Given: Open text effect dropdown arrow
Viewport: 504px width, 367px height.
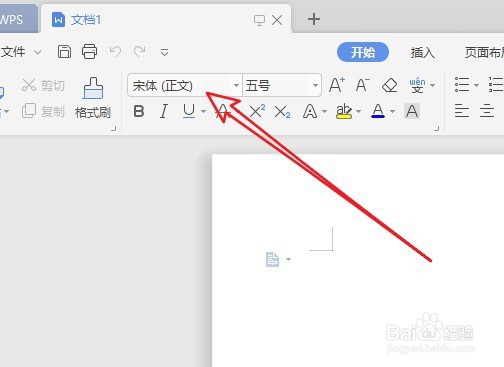Looking at the screenshot, I should 324,111.
